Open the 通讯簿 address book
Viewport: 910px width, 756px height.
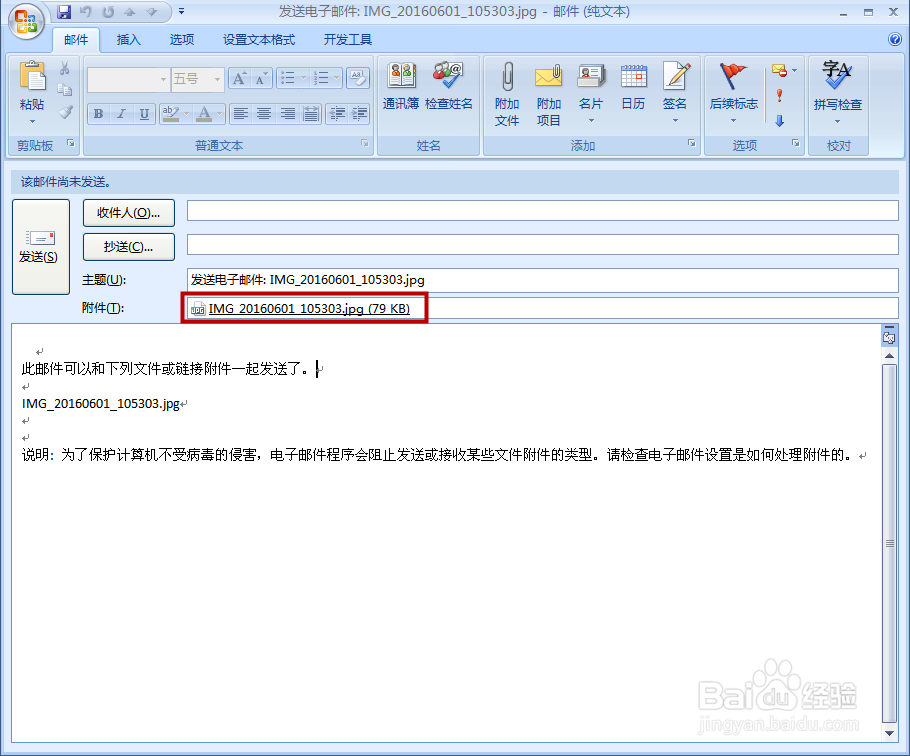[x=401, y=87]
